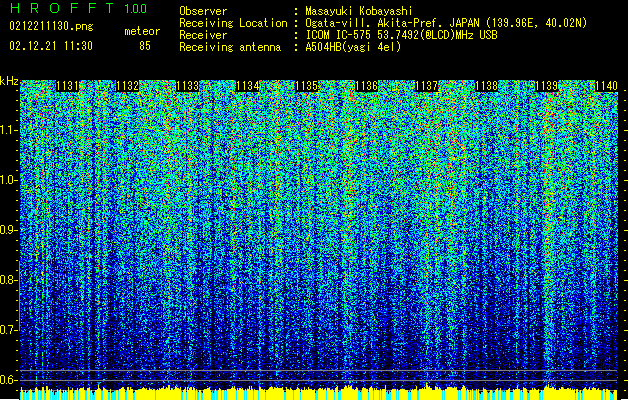Click the 1134 time marker
The height and width of the screenshot is (400, 629).
(x=247, y=86)
